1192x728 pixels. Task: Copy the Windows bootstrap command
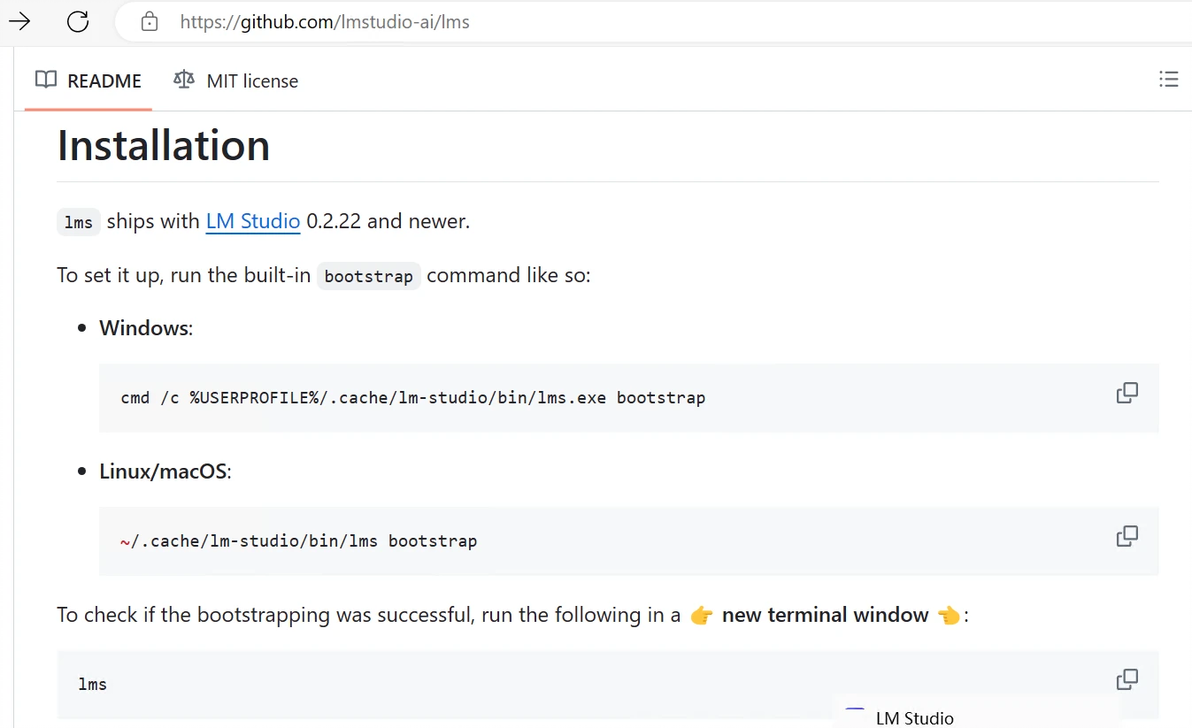coord(1127,393)
